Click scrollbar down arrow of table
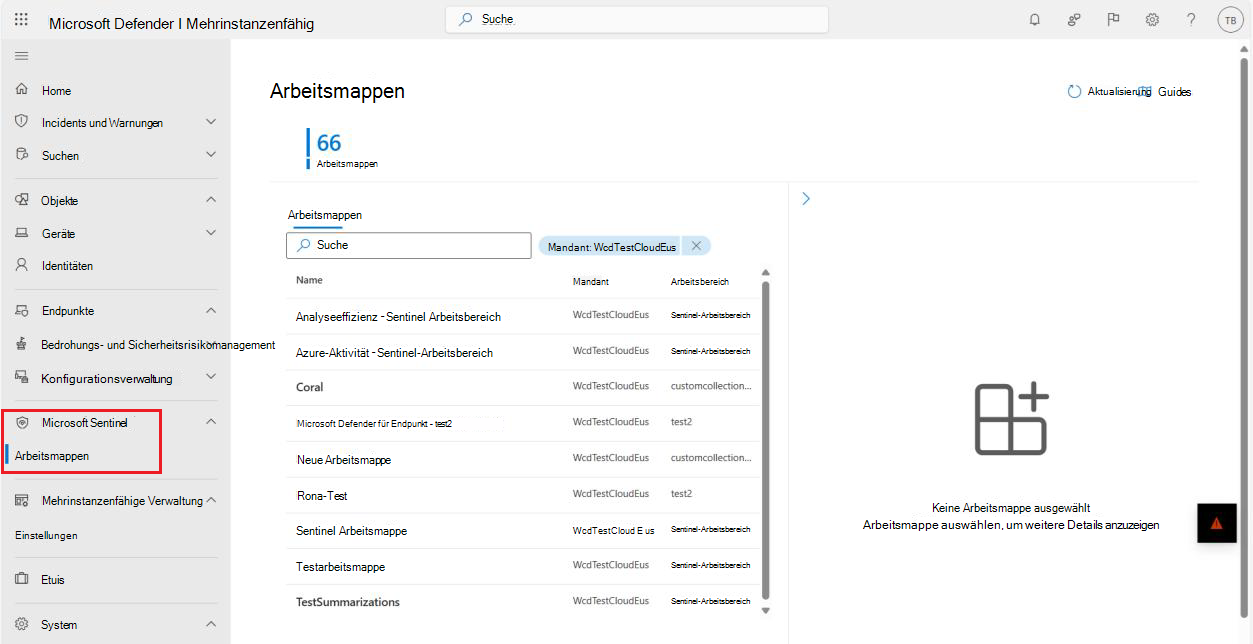1253x644 pixels. (x=766, y=609)
